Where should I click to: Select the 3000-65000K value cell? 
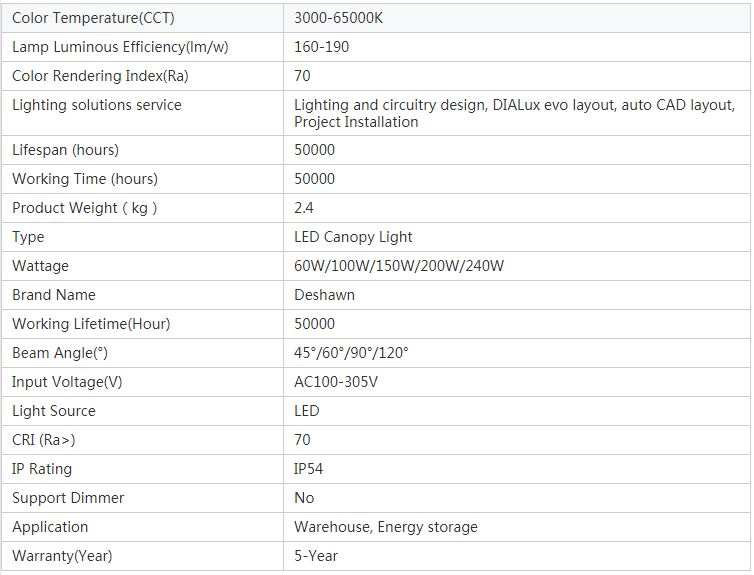(338, 18)
